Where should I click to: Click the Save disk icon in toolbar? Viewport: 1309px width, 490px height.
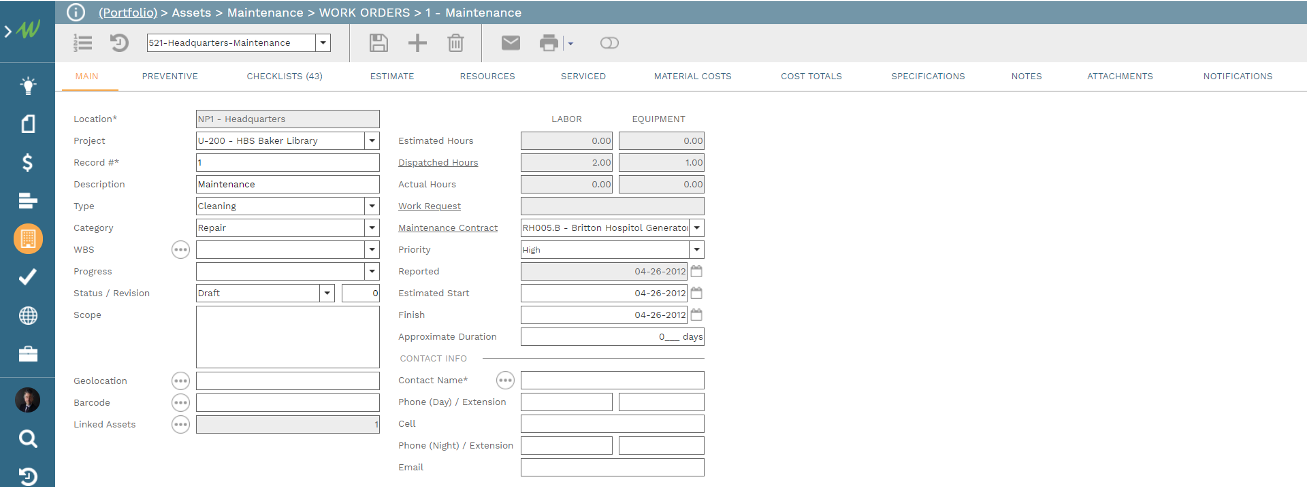point(379,43)
